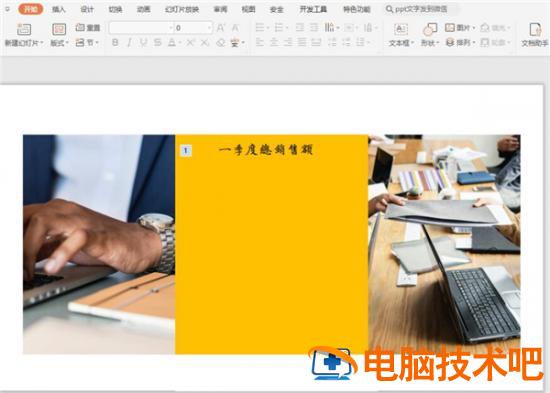Click the 重置 reset button
The width and height of the screenshot is (550, 393).
coord(88,27)
